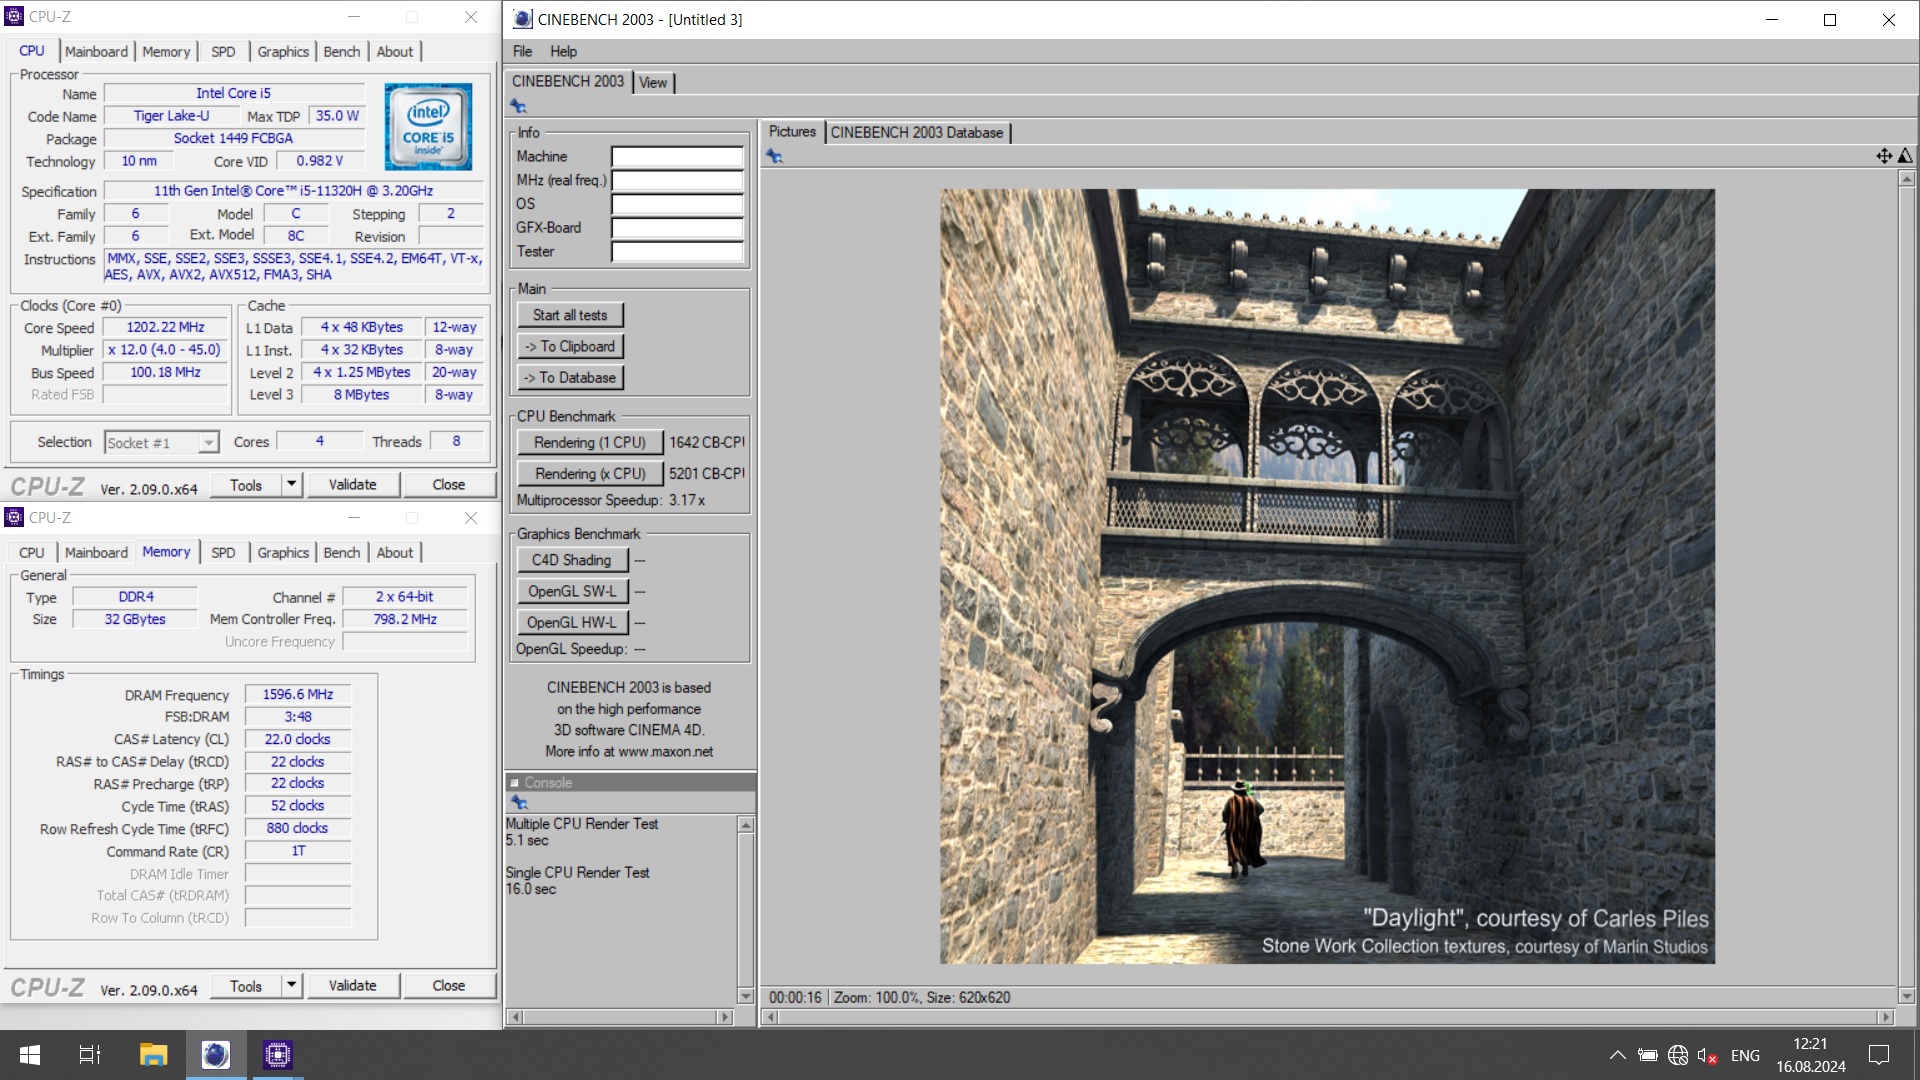Click Validate in top CPU-Z window
Screen dimensions: 1920x1080
click(353, 484)
